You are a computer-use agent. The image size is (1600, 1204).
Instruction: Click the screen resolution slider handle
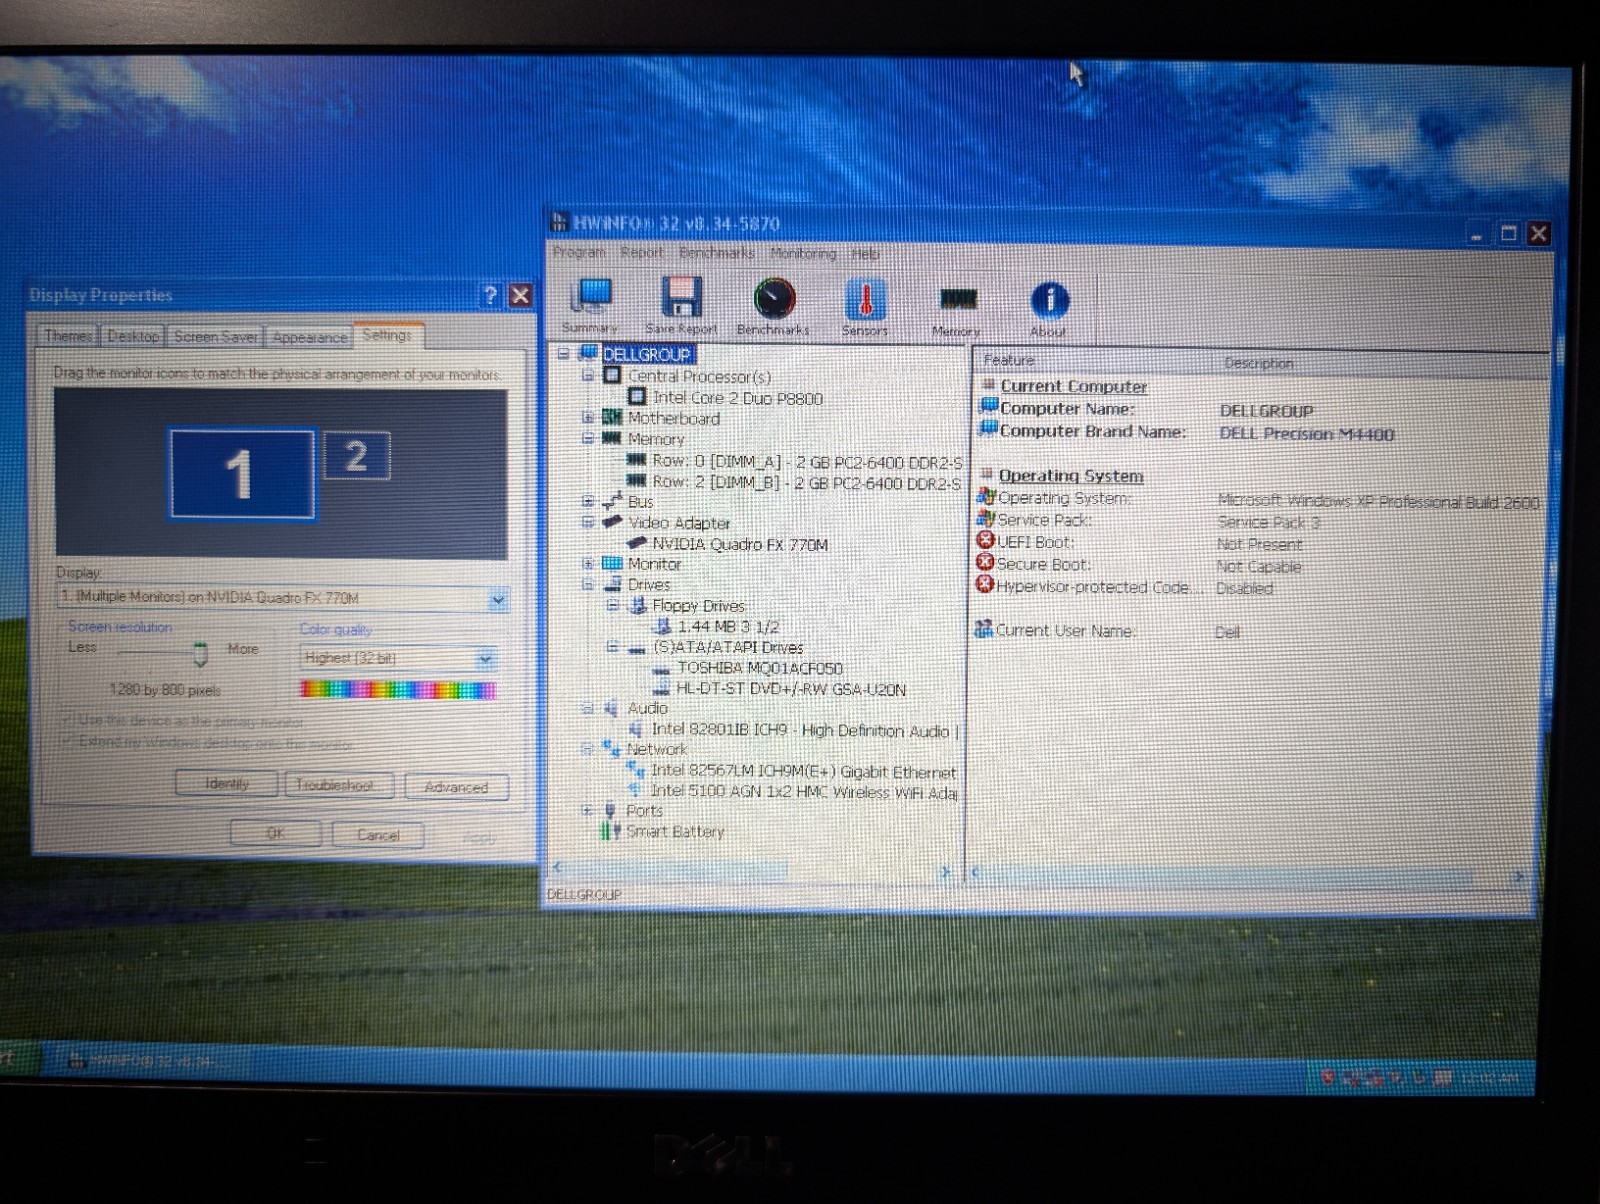(x=200, y=654)
